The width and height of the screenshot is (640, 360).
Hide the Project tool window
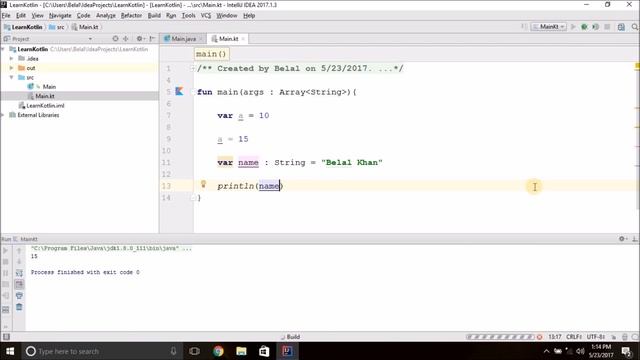click(x=152, y=39)
